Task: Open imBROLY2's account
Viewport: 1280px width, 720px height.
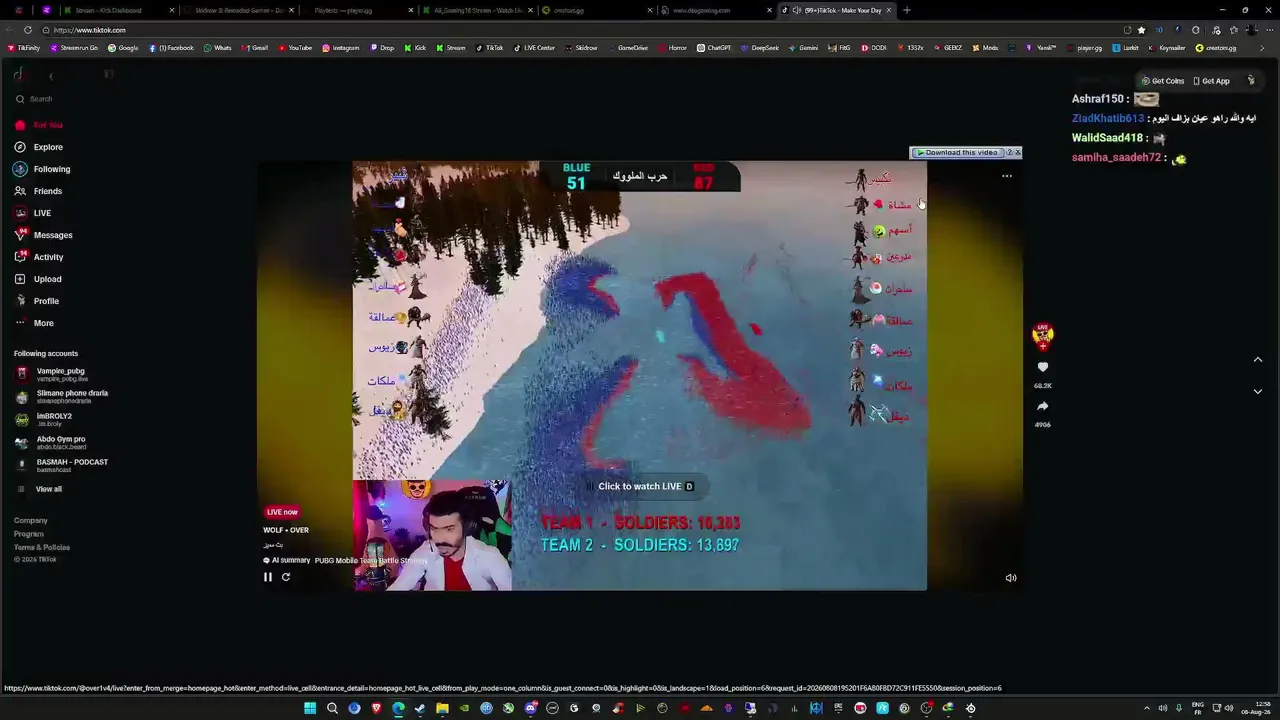Action: click(x=44, y=419)
